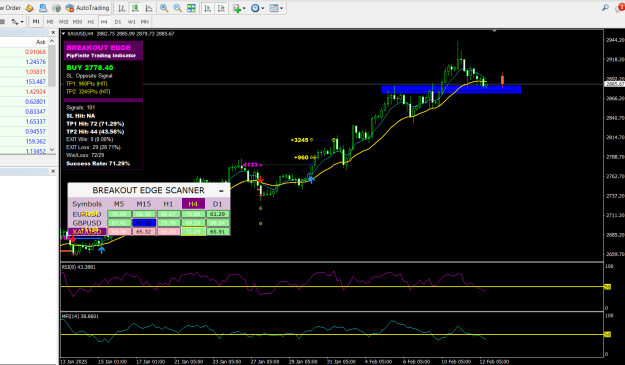The image size is (625, 365).
Task: Close the lower left Navigator panel
Action: (53, 171)
